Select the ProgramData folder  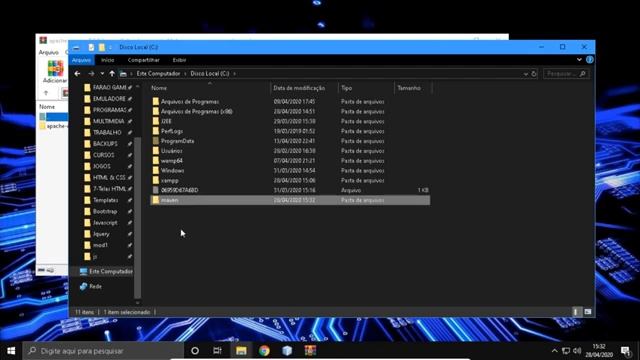(290, 141)
